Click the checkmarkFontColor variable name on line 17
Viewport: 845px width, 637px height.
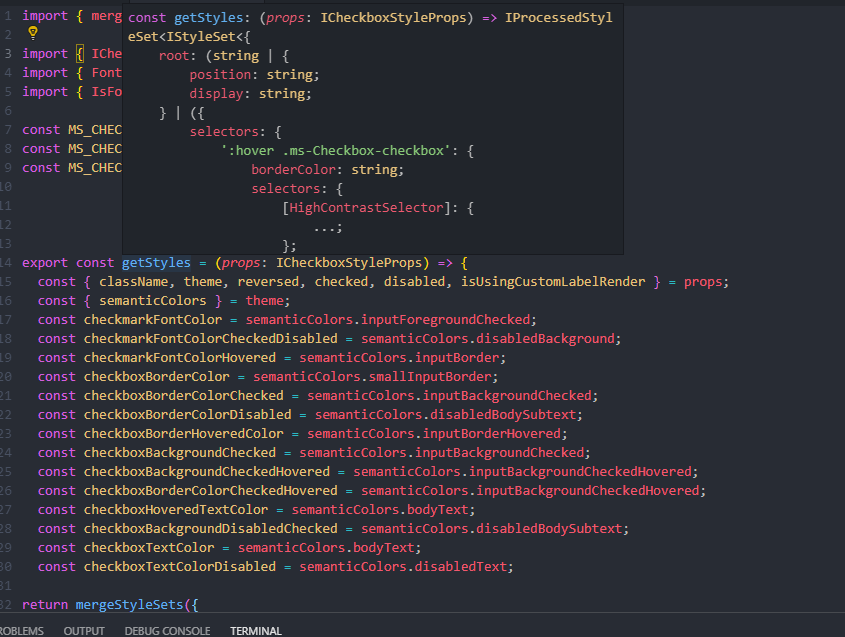coord(153,320)
